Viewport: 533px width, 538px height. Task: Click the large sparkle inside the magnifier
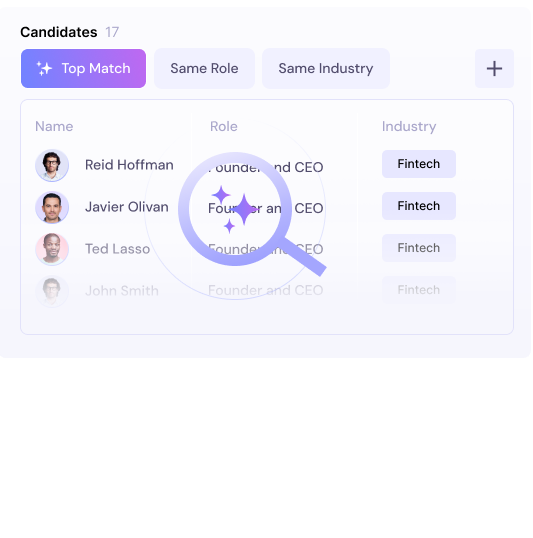(244, 209)
